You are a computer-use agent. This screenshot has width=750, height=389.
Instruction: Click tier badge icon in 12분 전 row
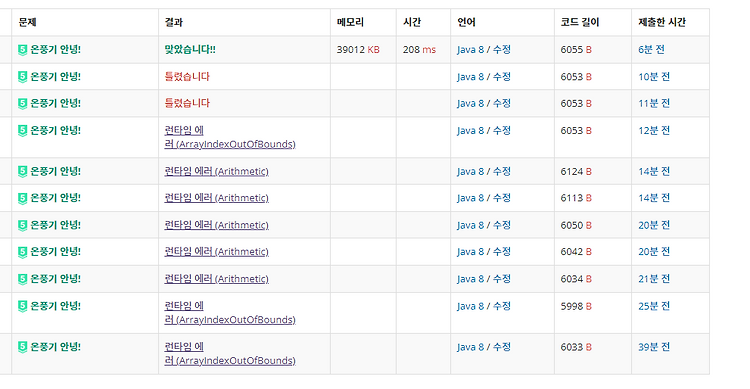coord(22,131)
